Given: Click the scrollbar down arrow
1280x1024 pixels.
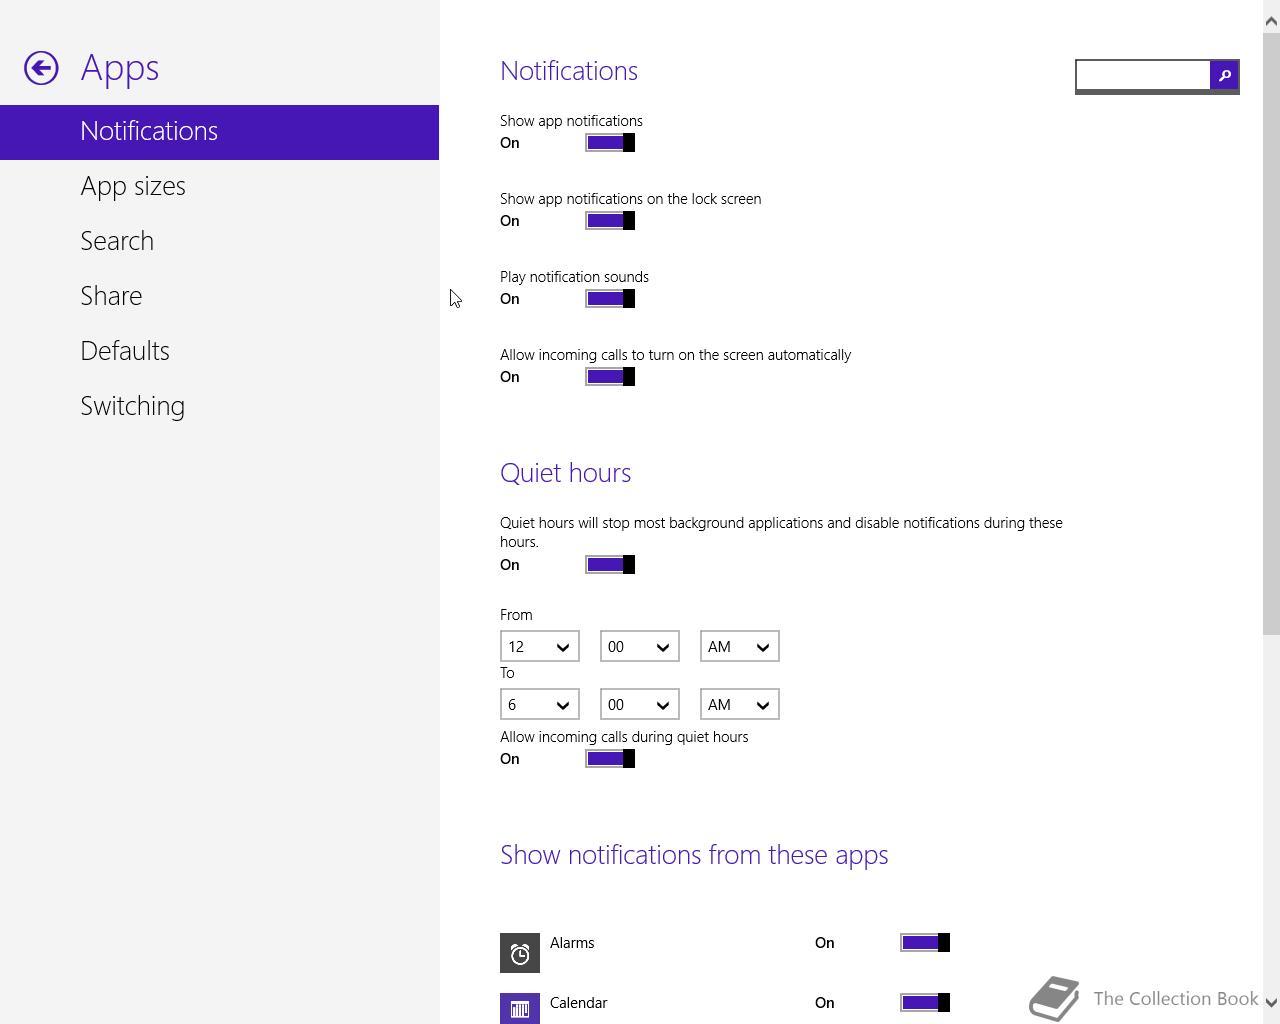Looking at the screenshot, I should pyautogui.click(x=1271, y=1002).
